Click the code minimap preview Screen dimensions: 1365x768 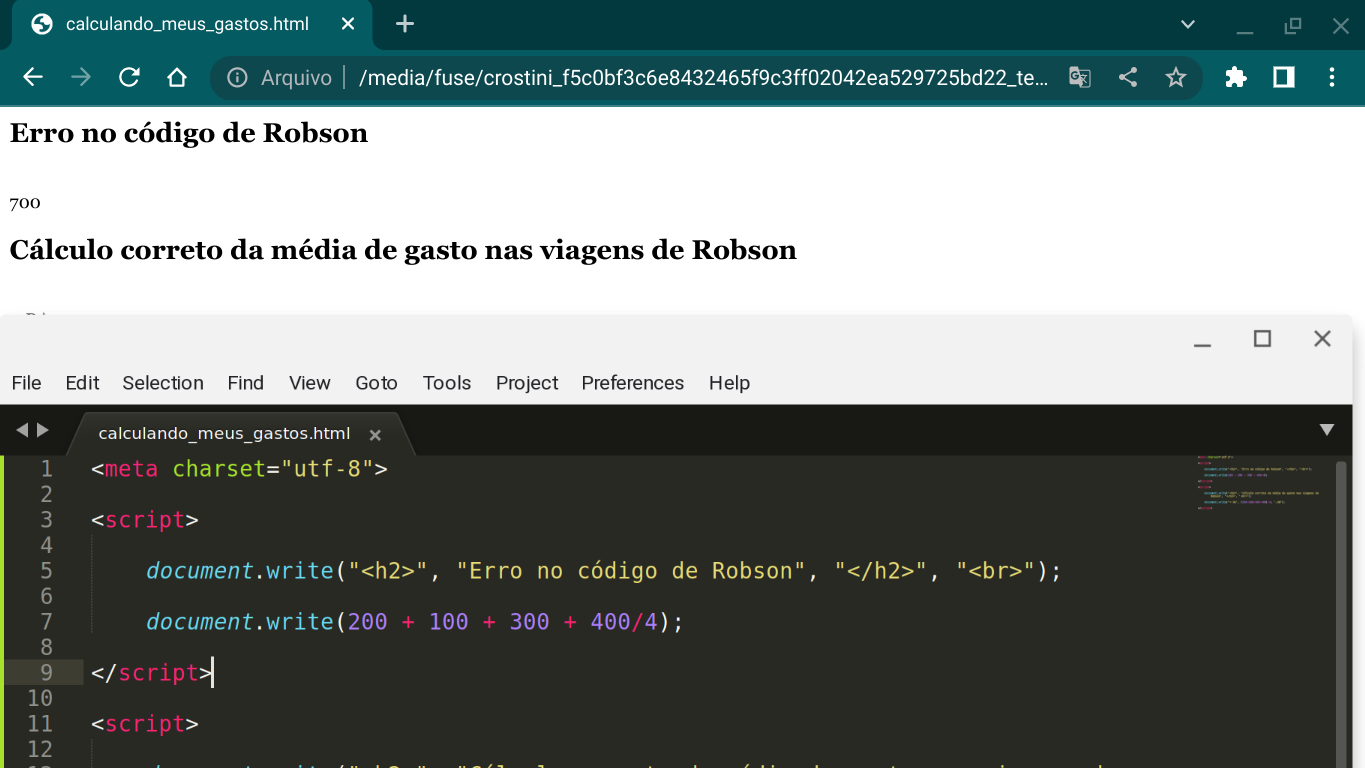1260,483
